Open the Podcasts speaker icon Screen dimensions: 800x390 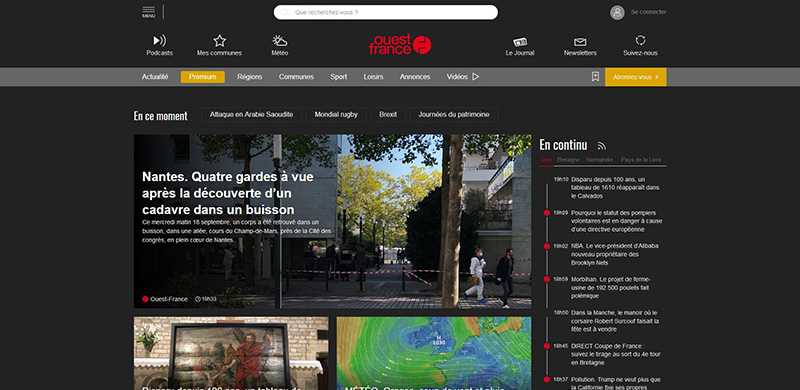click(x=160, y=41)
